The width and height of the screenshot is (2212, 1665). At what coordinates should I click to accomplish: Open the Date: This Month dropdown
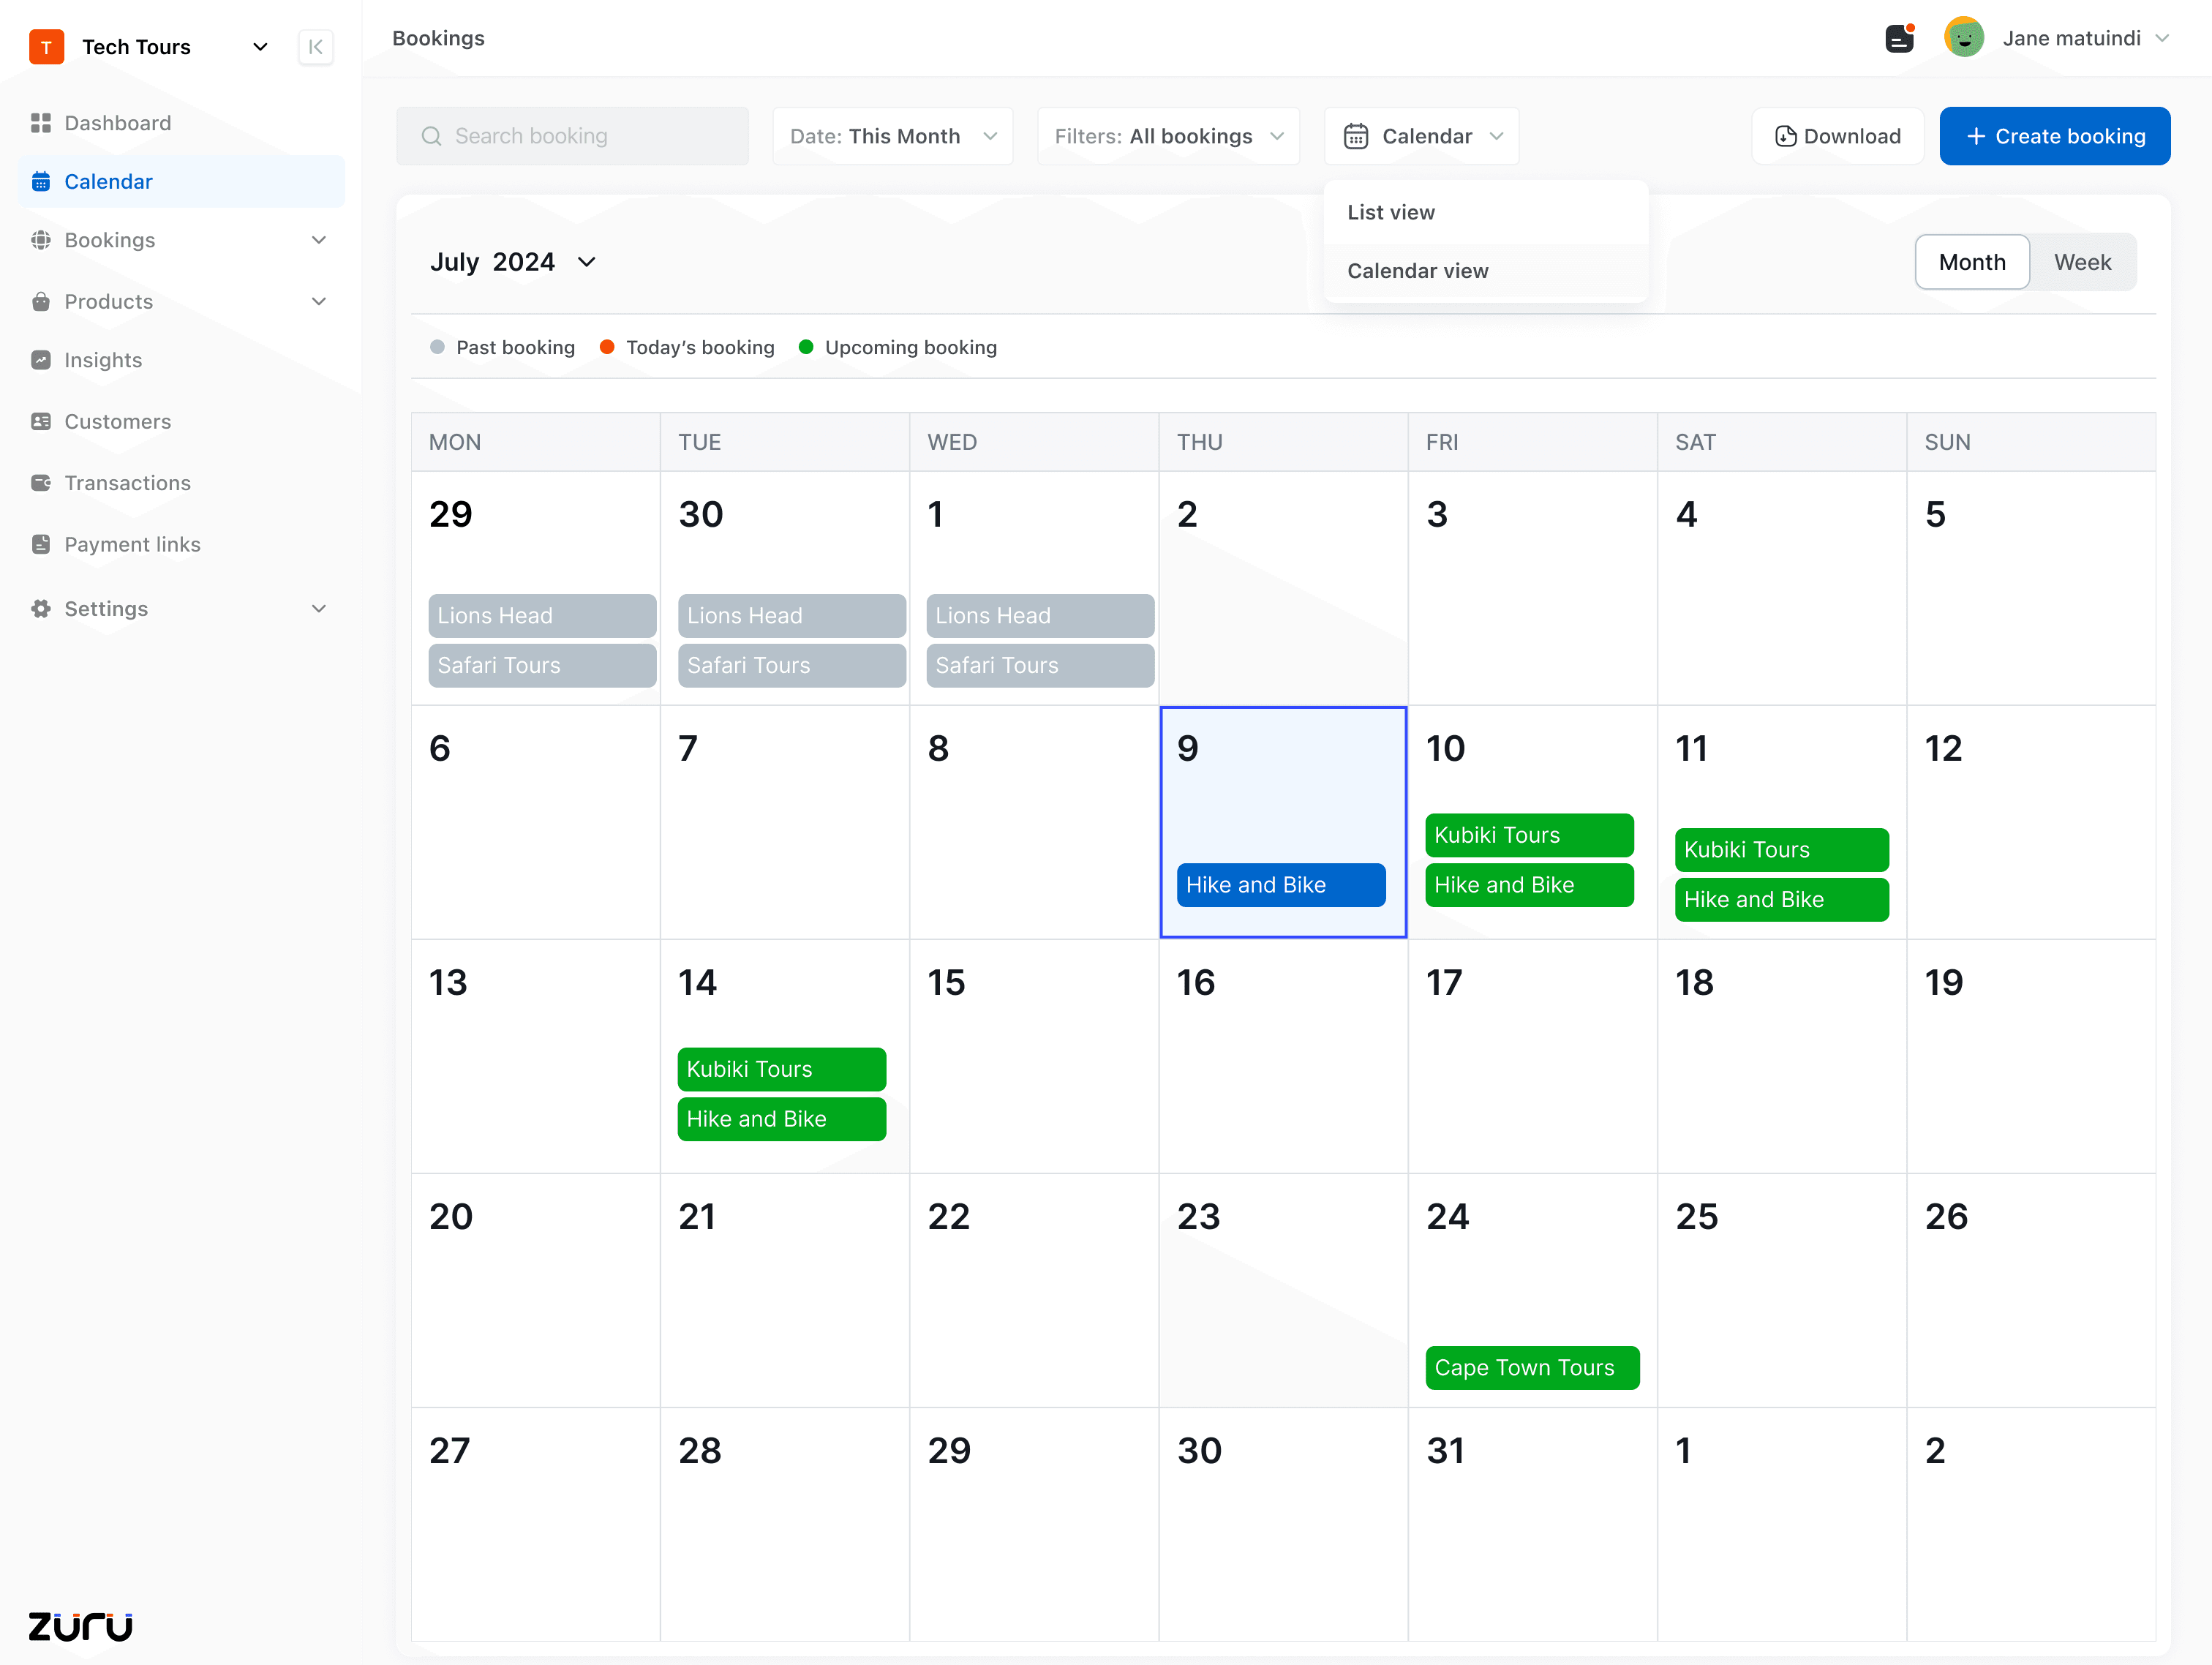click(892, 136)
